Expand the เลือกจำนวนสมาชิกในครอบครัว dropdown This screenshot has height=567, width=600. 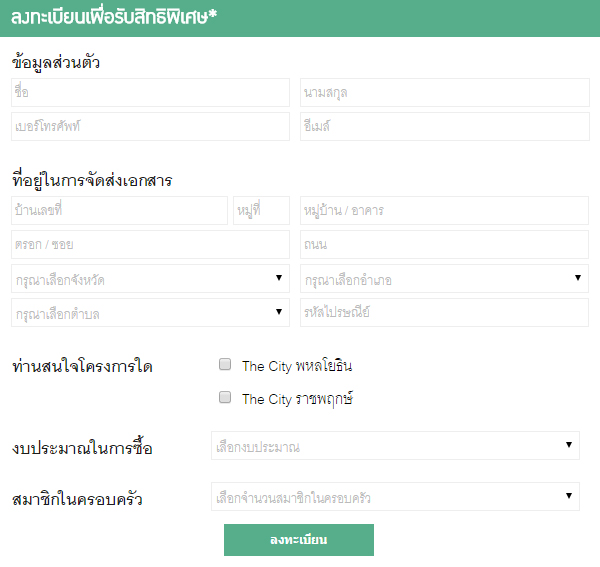point(395,496)
